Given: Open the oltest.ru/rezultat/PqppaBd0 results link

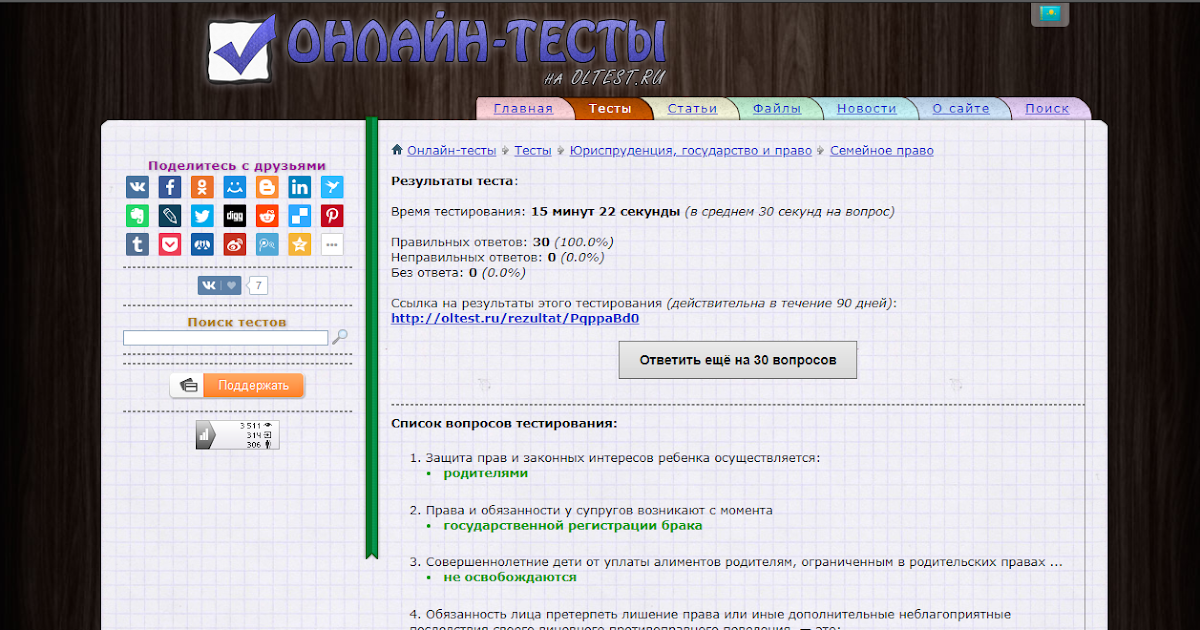Looking at the screenshot, I should click(515, 319).
